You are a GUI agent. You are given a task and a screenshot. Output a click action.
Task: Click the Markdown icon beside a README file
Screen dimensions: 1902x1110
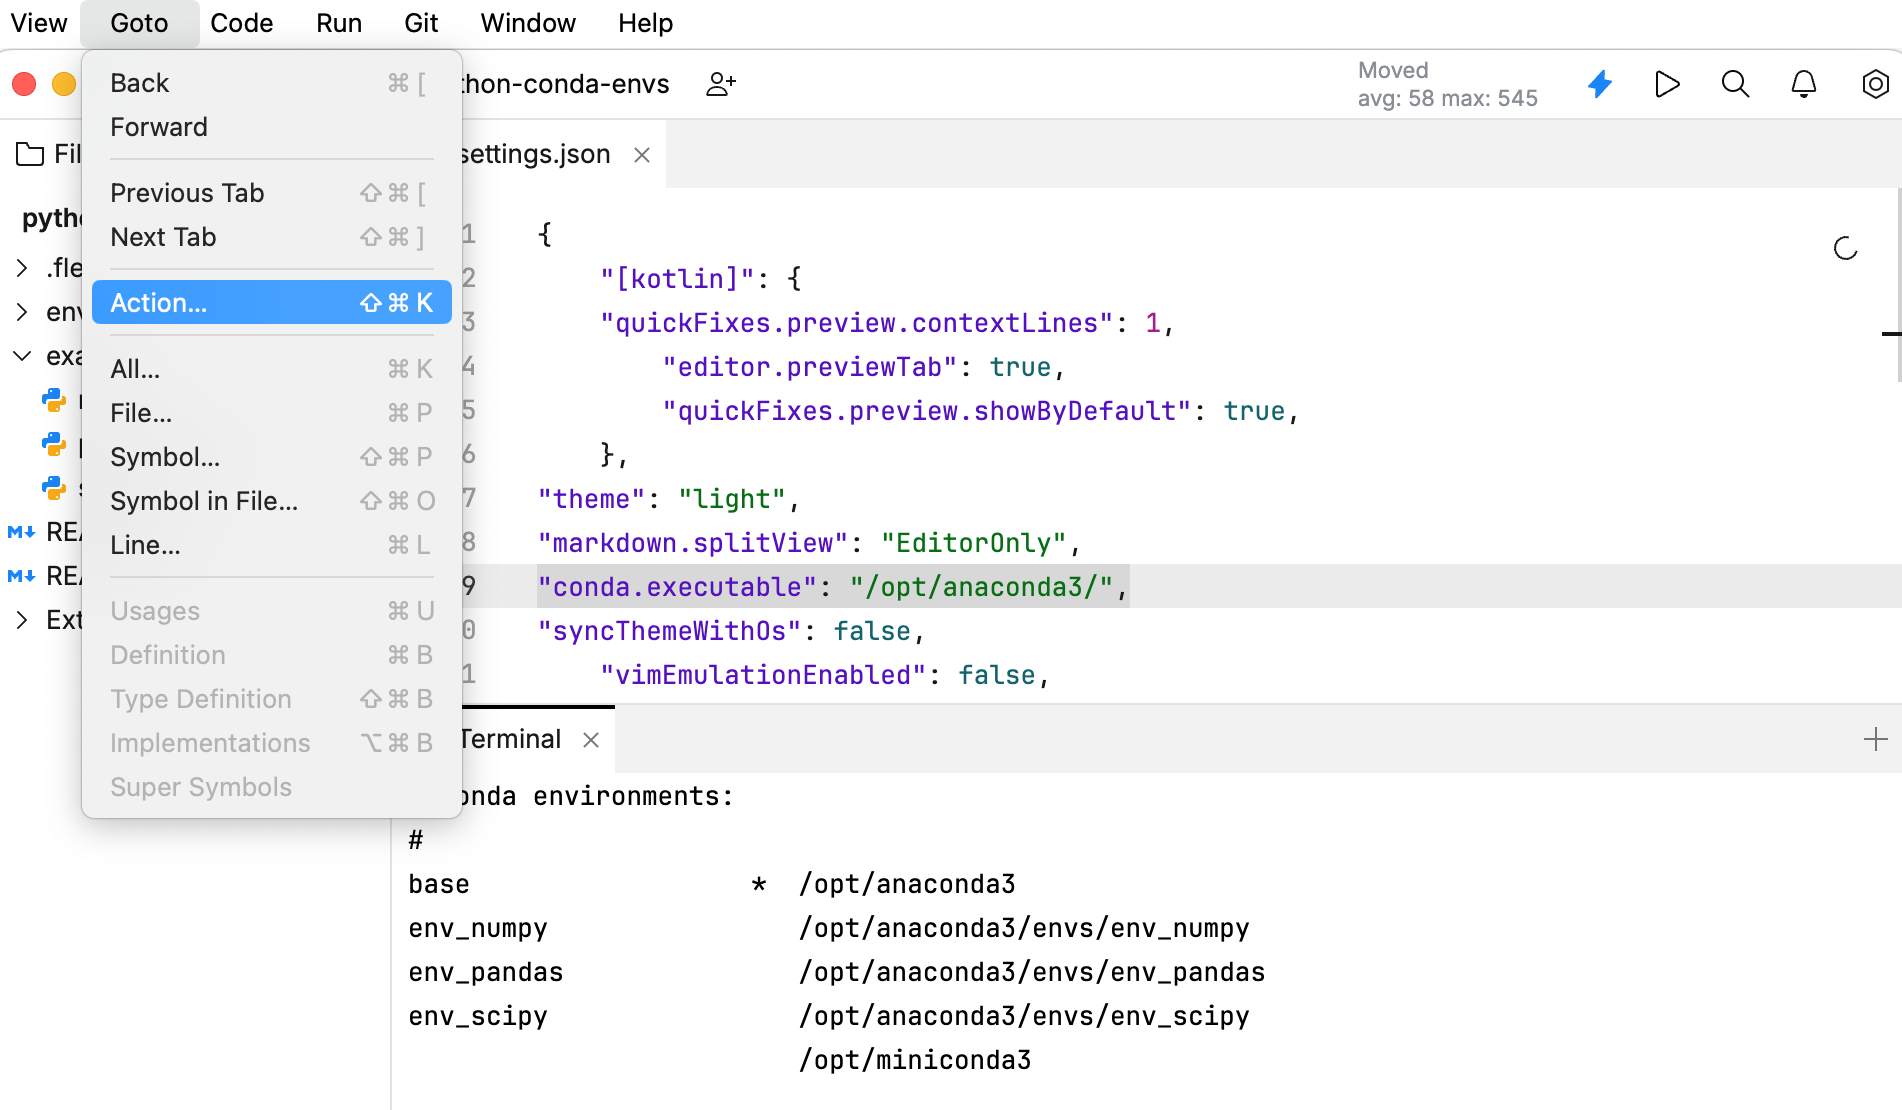[20, 531]
